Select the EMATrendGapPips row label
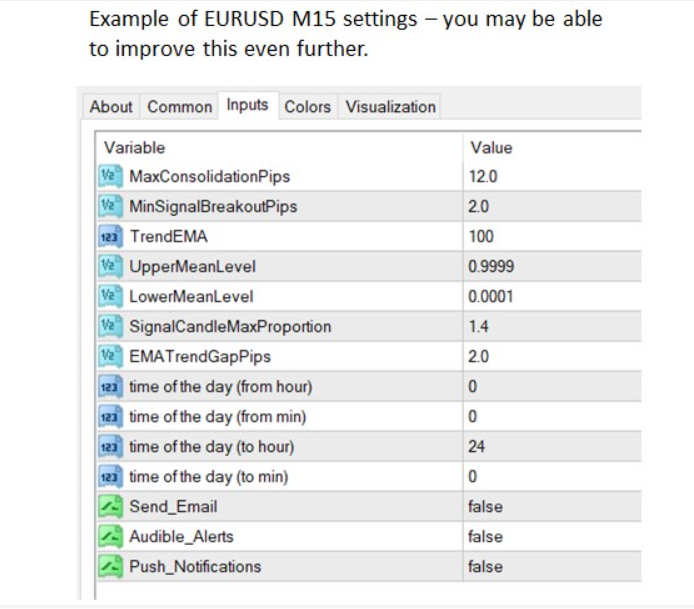694x609 pixels. click(200, 357)
